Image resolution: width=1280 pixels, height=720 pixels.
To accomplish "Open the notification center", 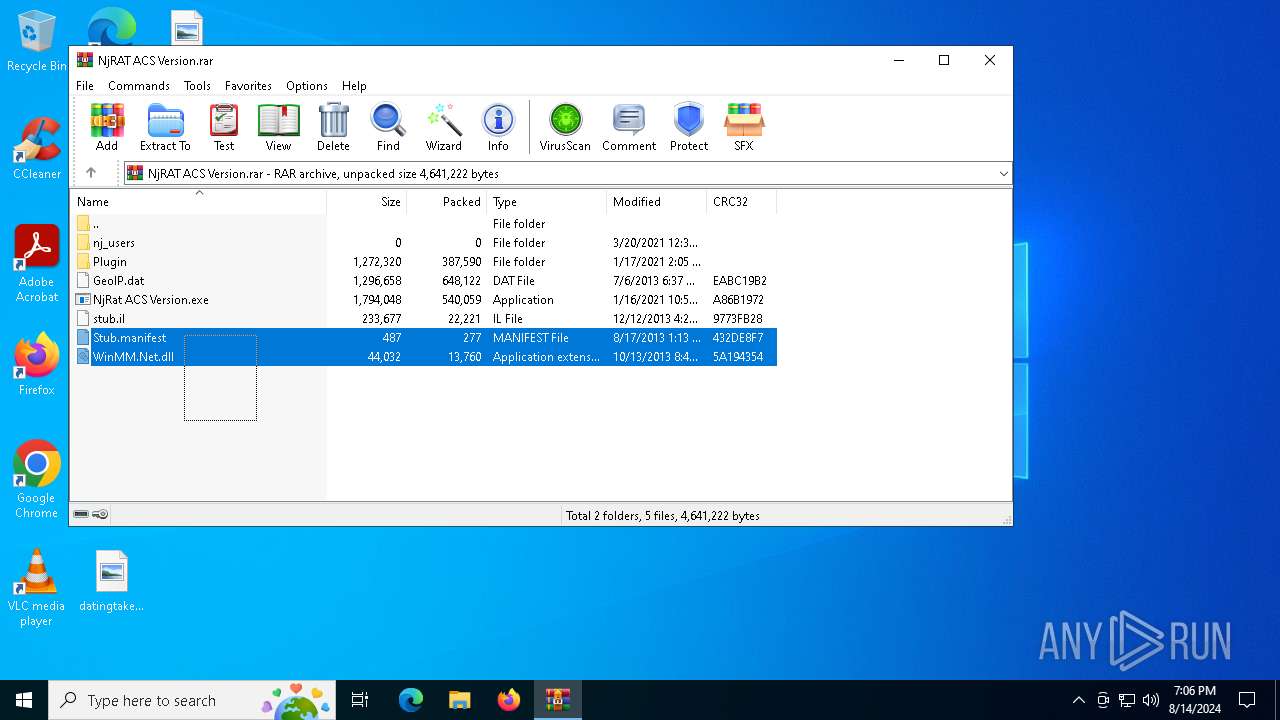I will tap(1247, 700).
